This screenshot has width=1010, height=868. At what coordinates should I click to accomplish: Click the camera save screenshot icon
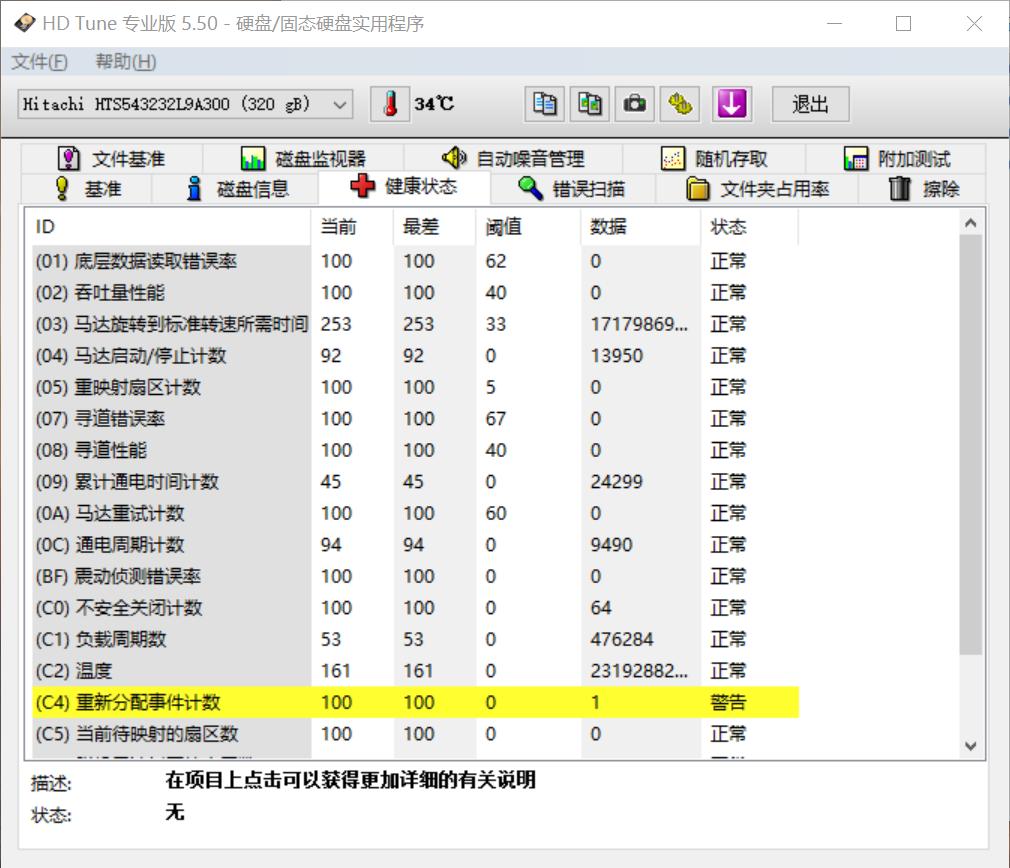635,104
